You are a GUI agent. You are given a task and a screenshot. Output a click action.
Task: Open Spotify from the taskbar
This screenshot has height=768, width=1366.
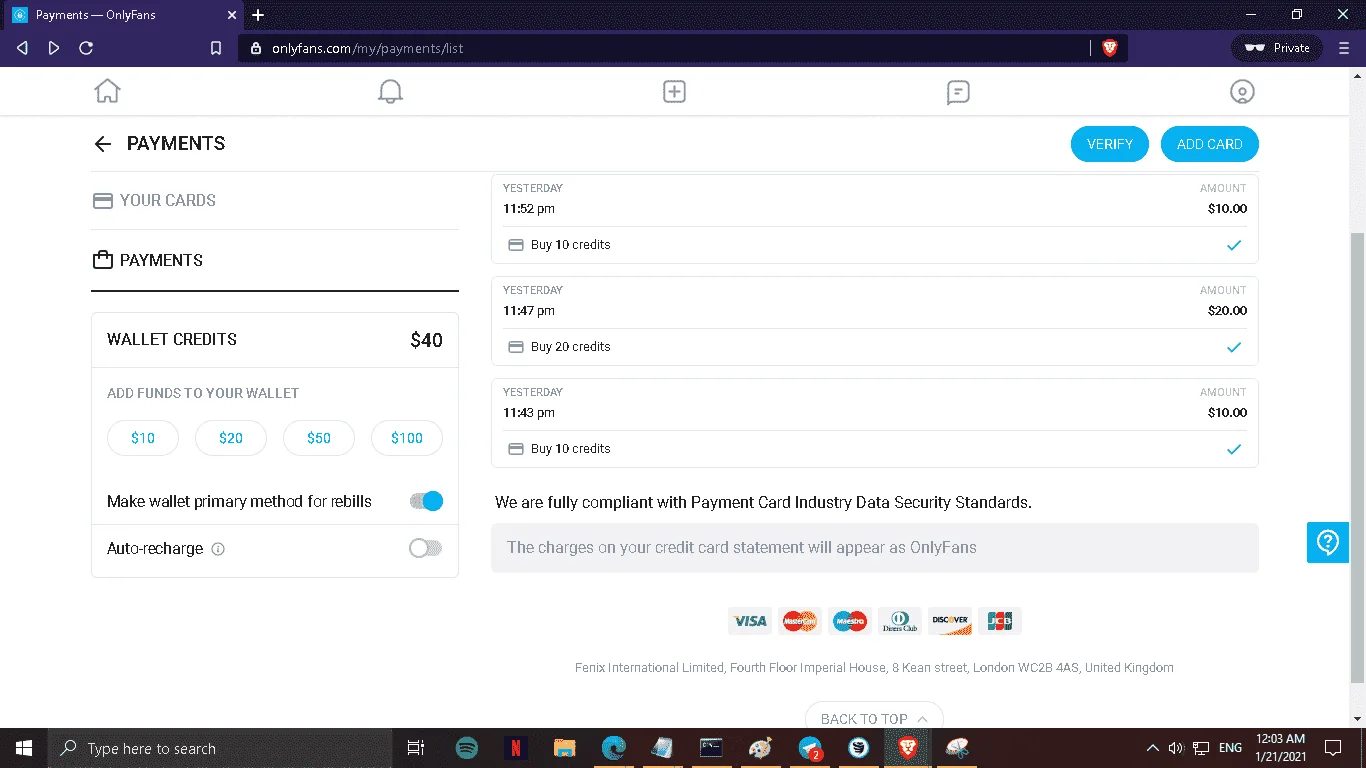point(466,748)
